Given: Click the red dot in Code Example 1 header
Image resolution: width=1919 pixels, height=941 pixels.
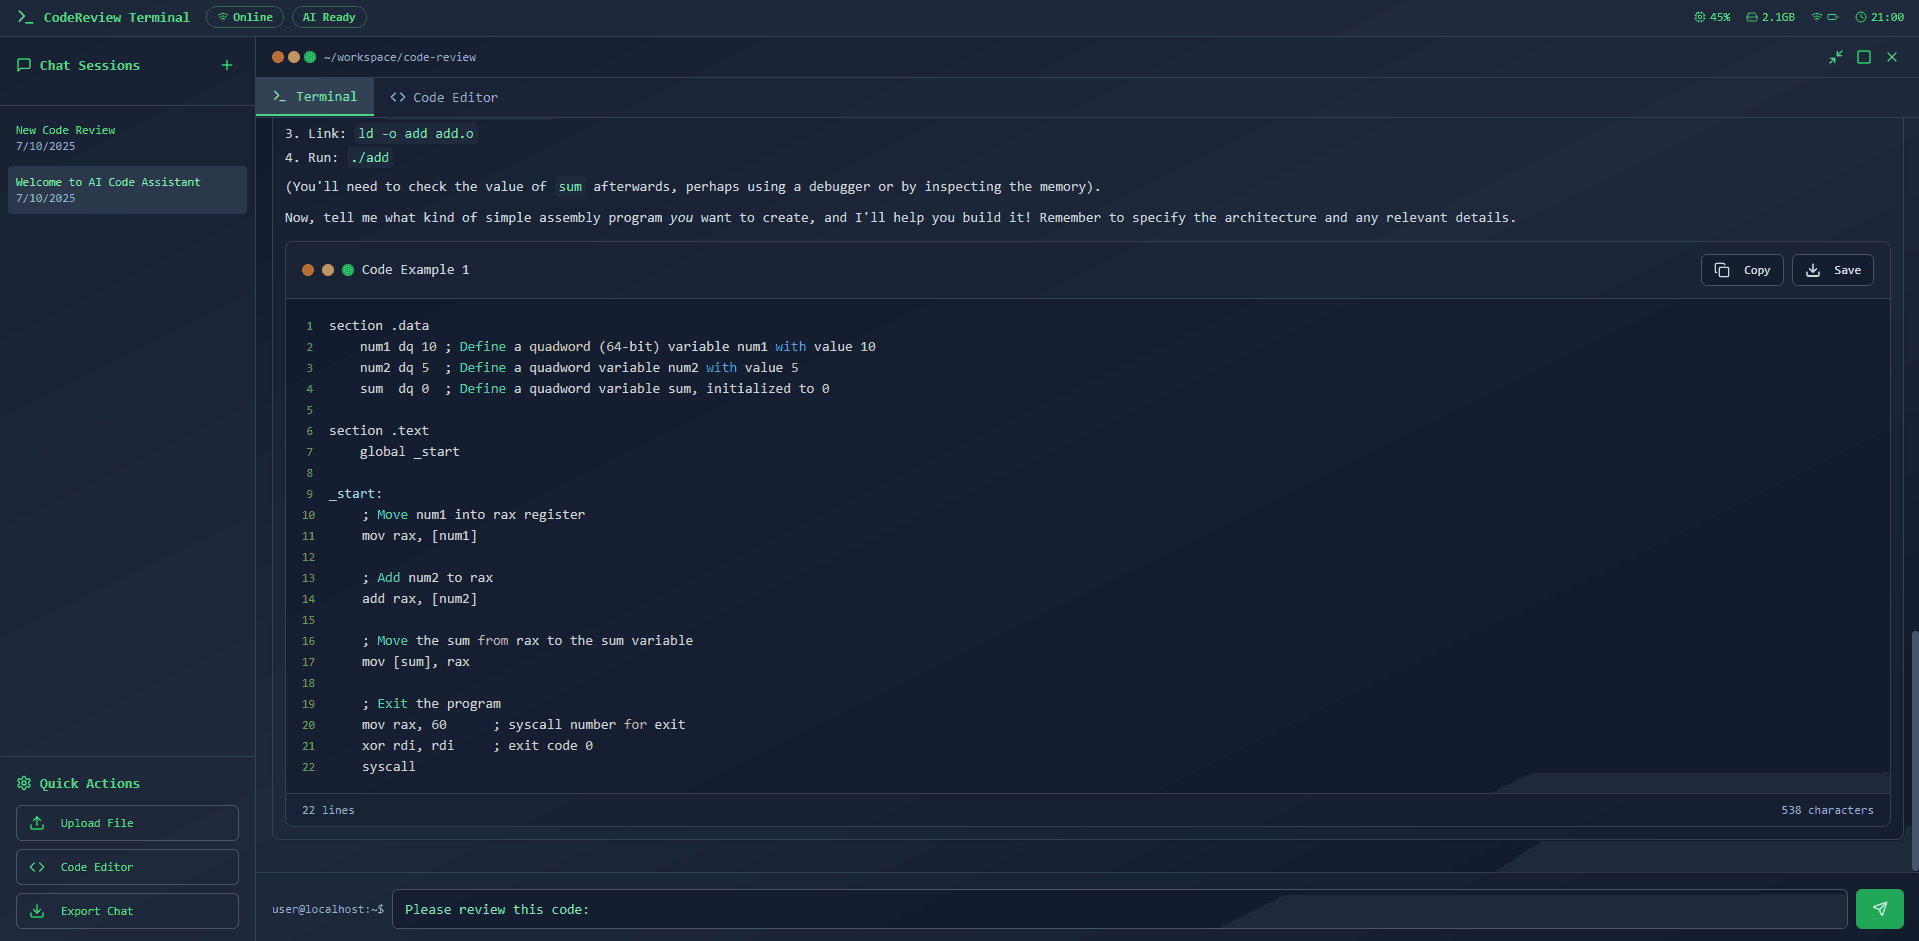Looking at the screenshot, I should pyautogui.click(x=308, y=270).
